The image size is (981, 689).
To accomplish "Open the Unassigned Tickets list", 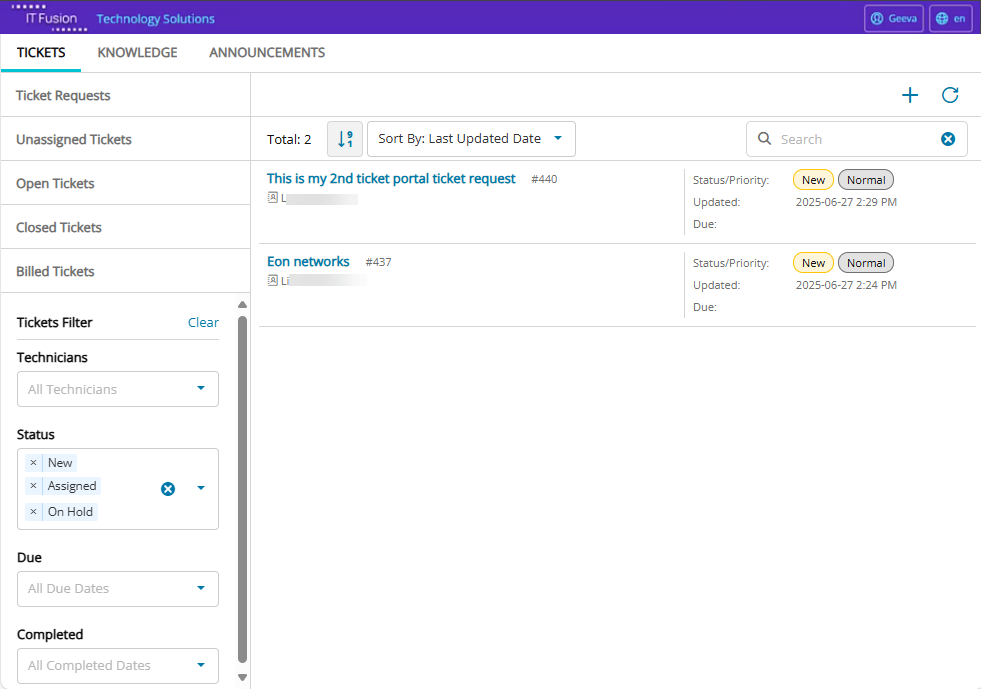I will click(74, 140).
